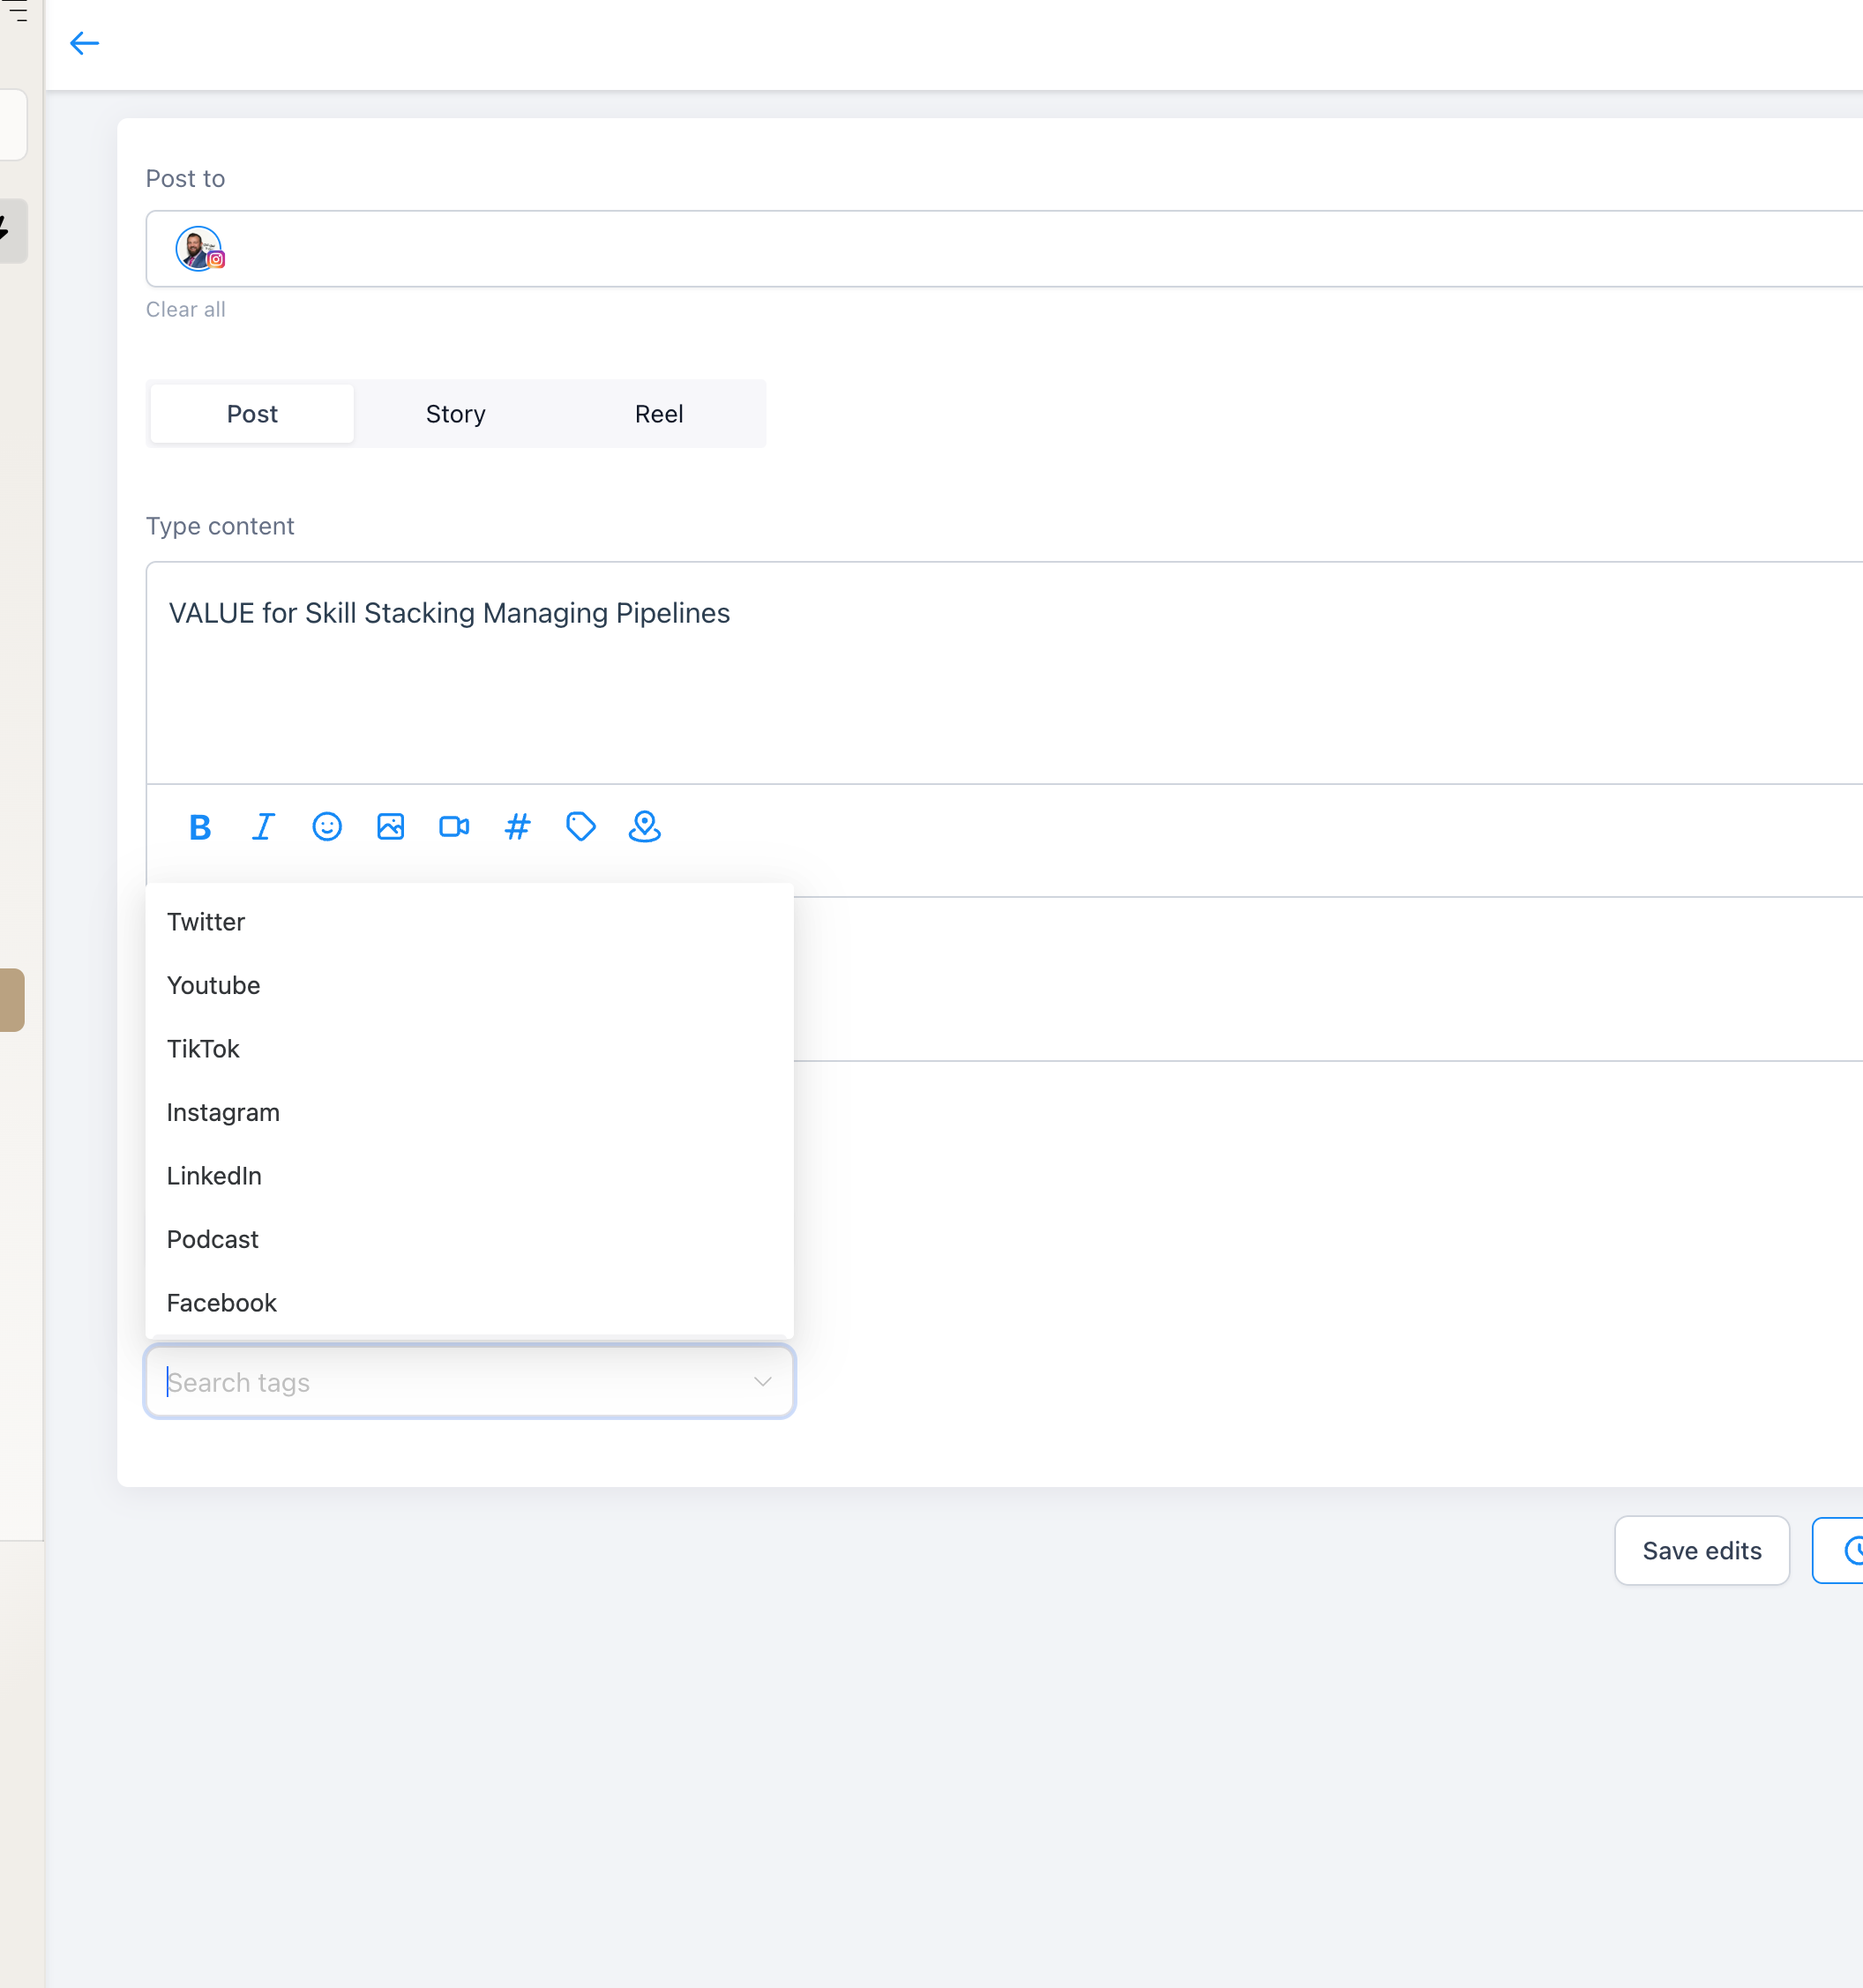Add a location with the pin icon
The width and height of the screenshot is (1863, 1988).
pos(645,827)
